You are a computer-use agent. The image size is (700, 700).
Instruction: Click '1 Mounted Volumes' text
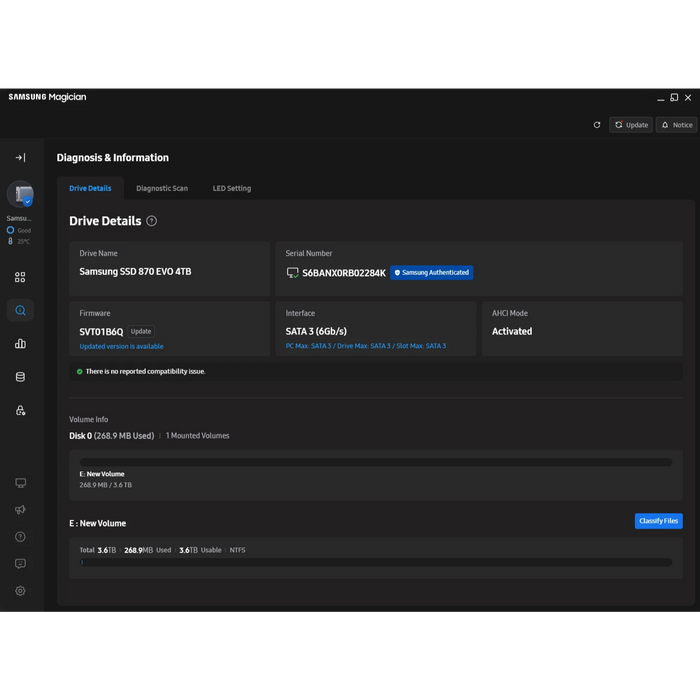click(x=197, y=436)
